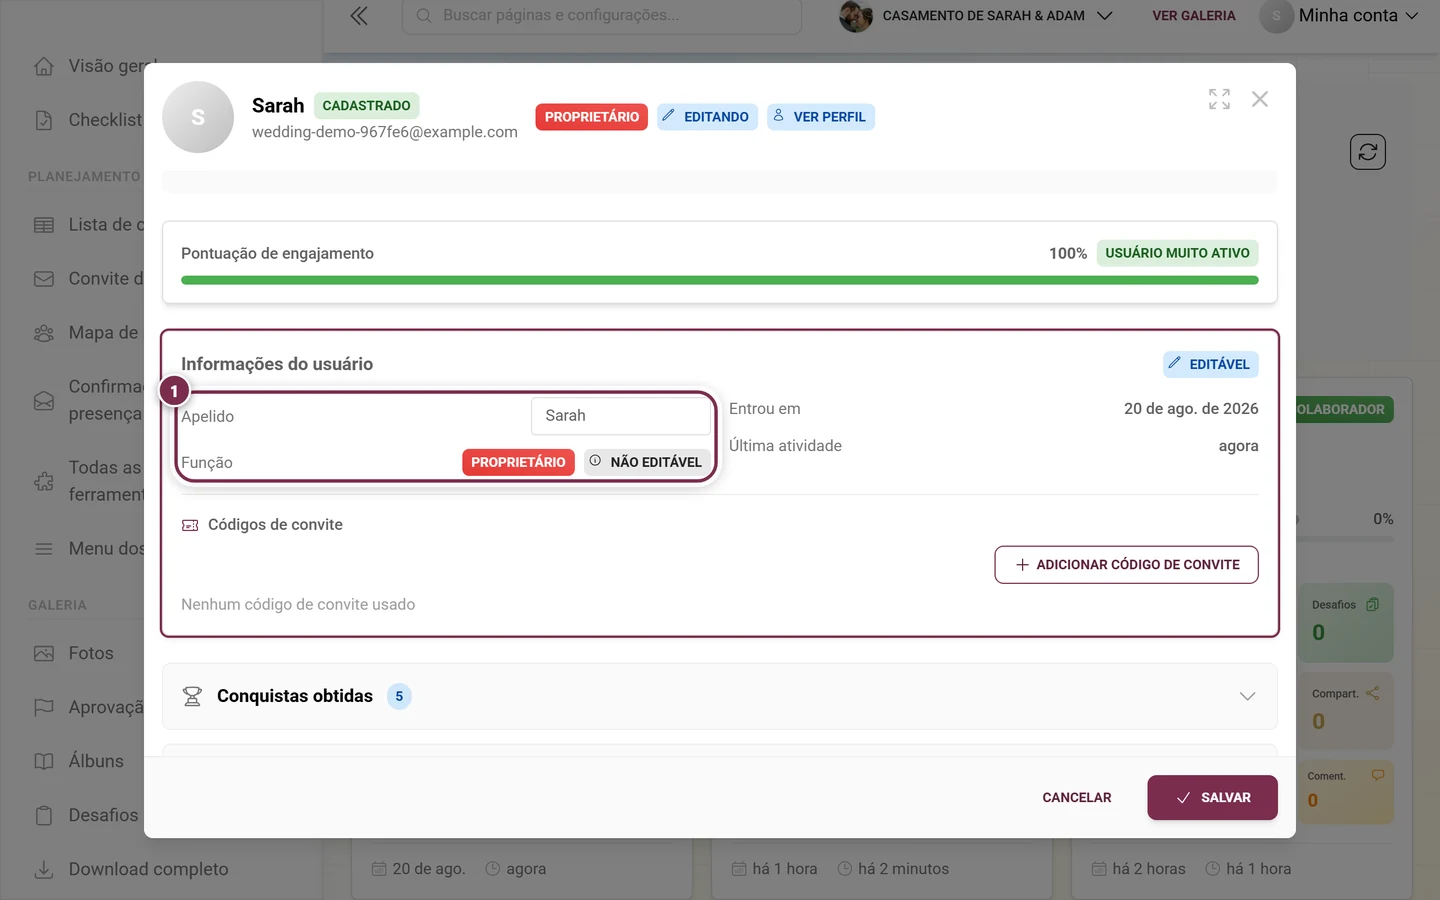The image size is (1440, 900).
Task: Open Álbuns in the sidebar
Action: coord(96,761)
